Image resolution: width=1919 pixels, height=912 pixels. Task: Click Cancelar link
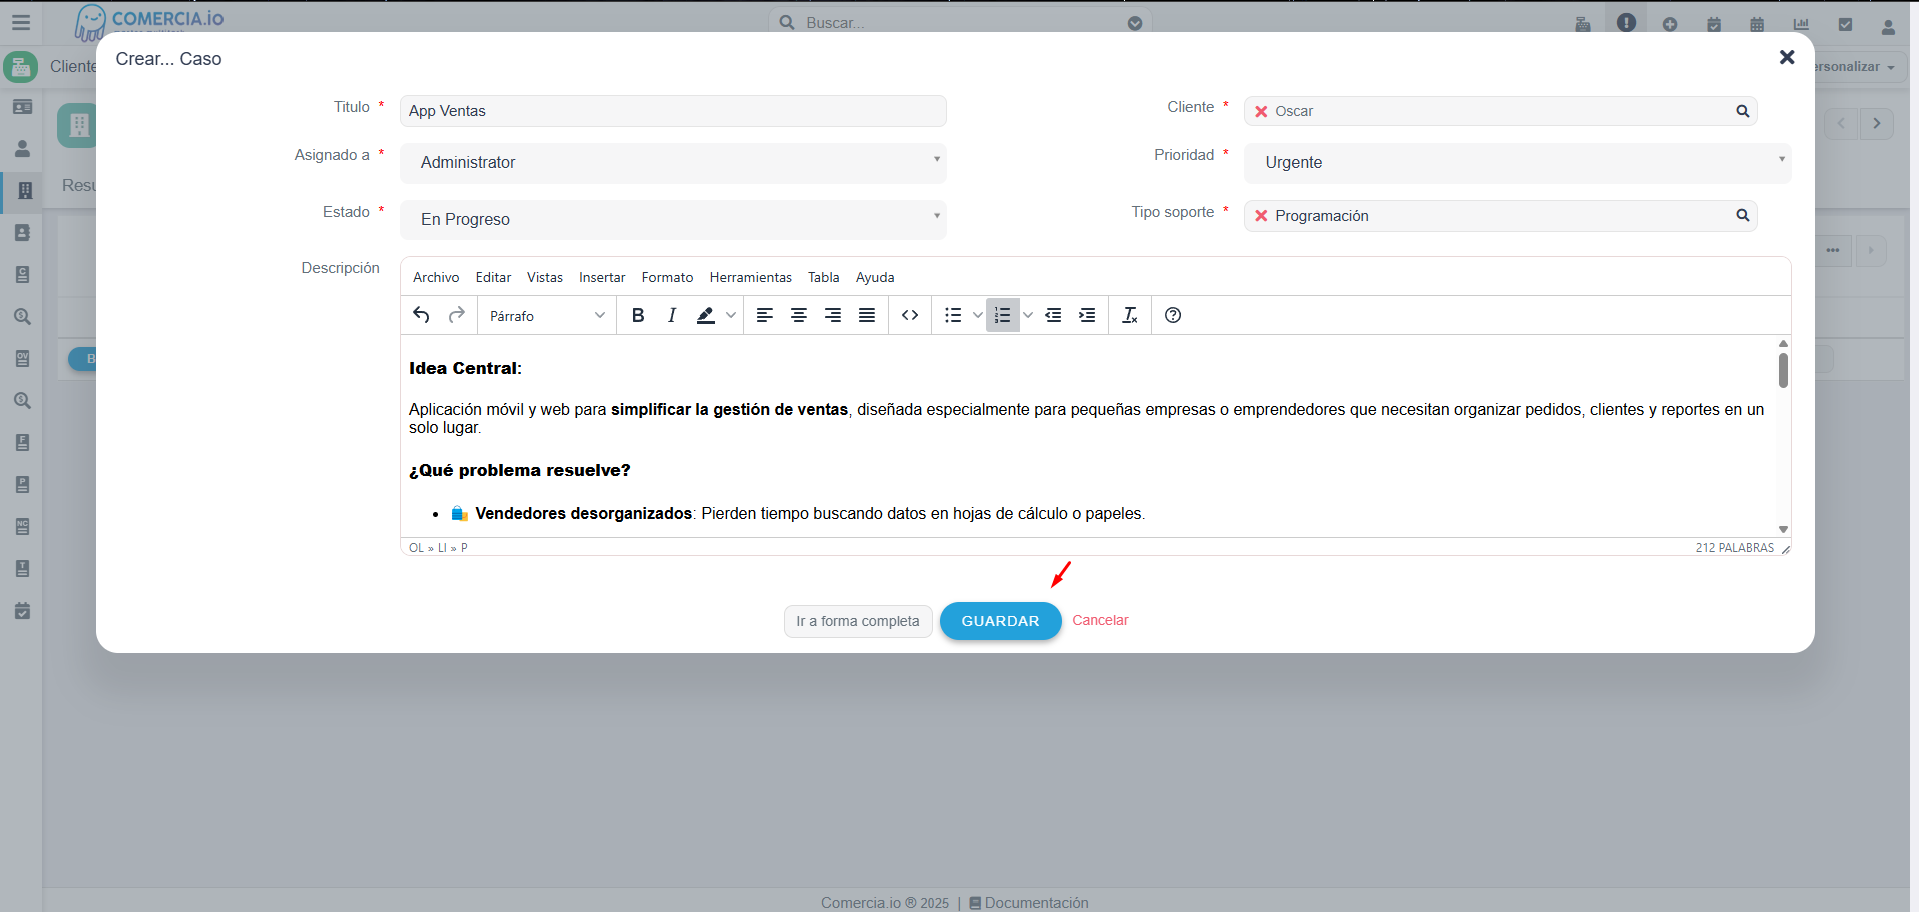tap(1100, 620)
